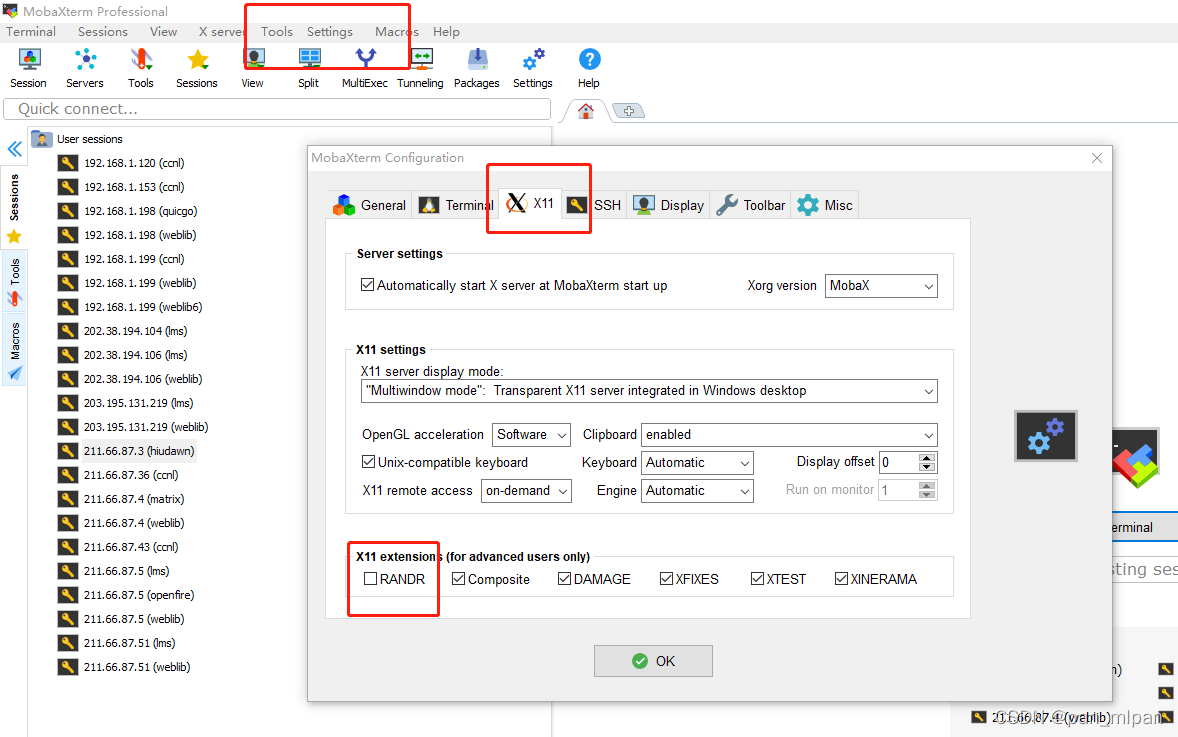Image resolution: width=1178 pixels, height=737 pixels.
Task: Open the Servers toolbar icon
Action: tap(85, 68)
